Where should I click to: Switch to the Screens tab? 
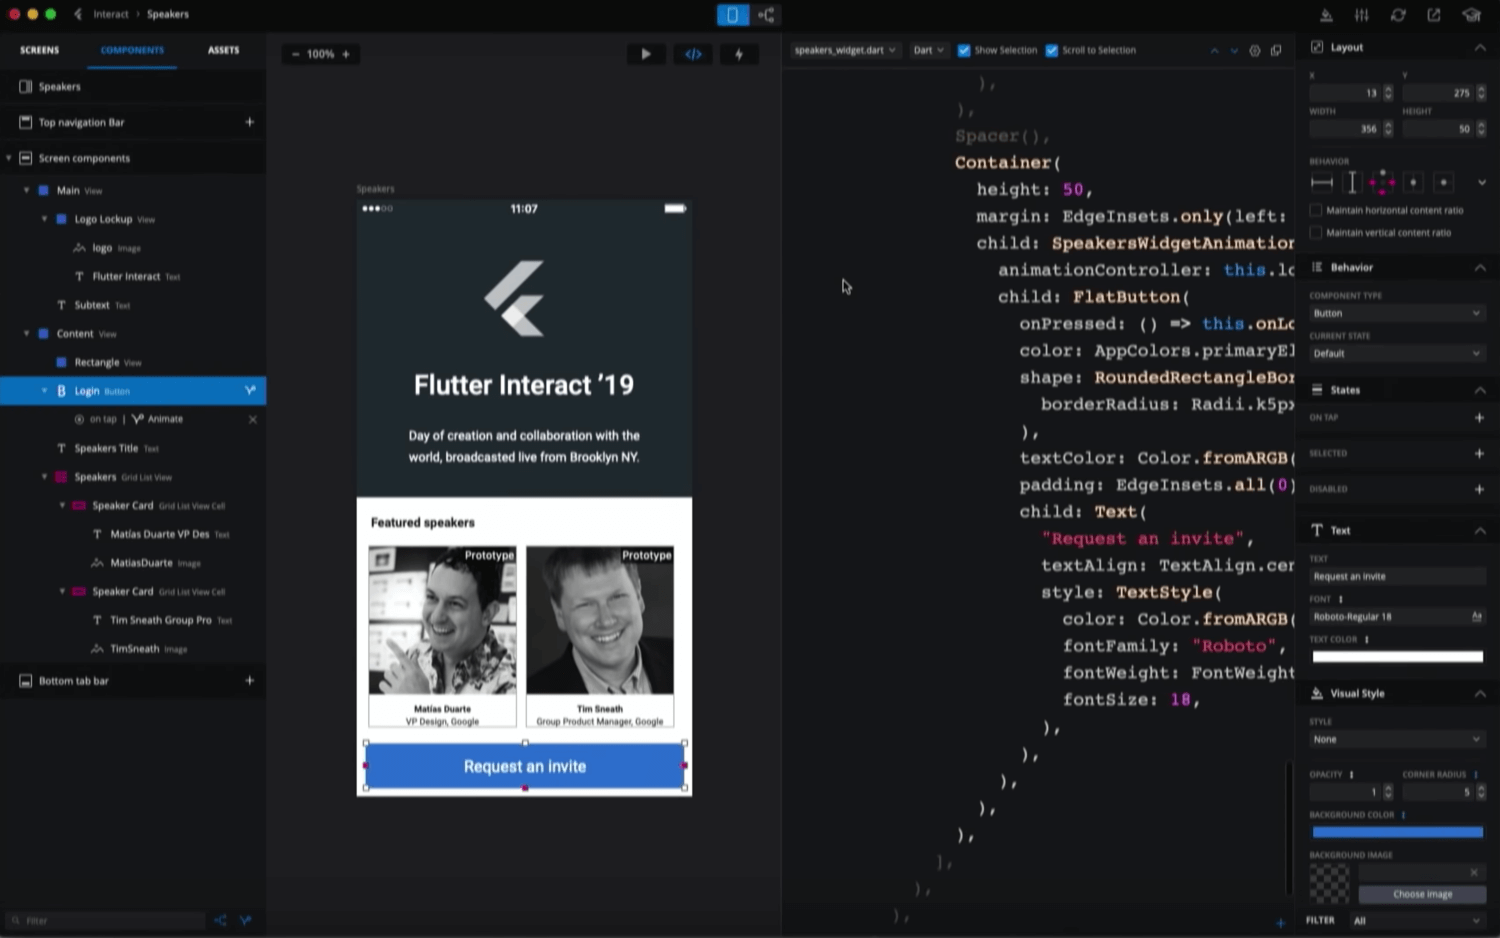(40, 50)
